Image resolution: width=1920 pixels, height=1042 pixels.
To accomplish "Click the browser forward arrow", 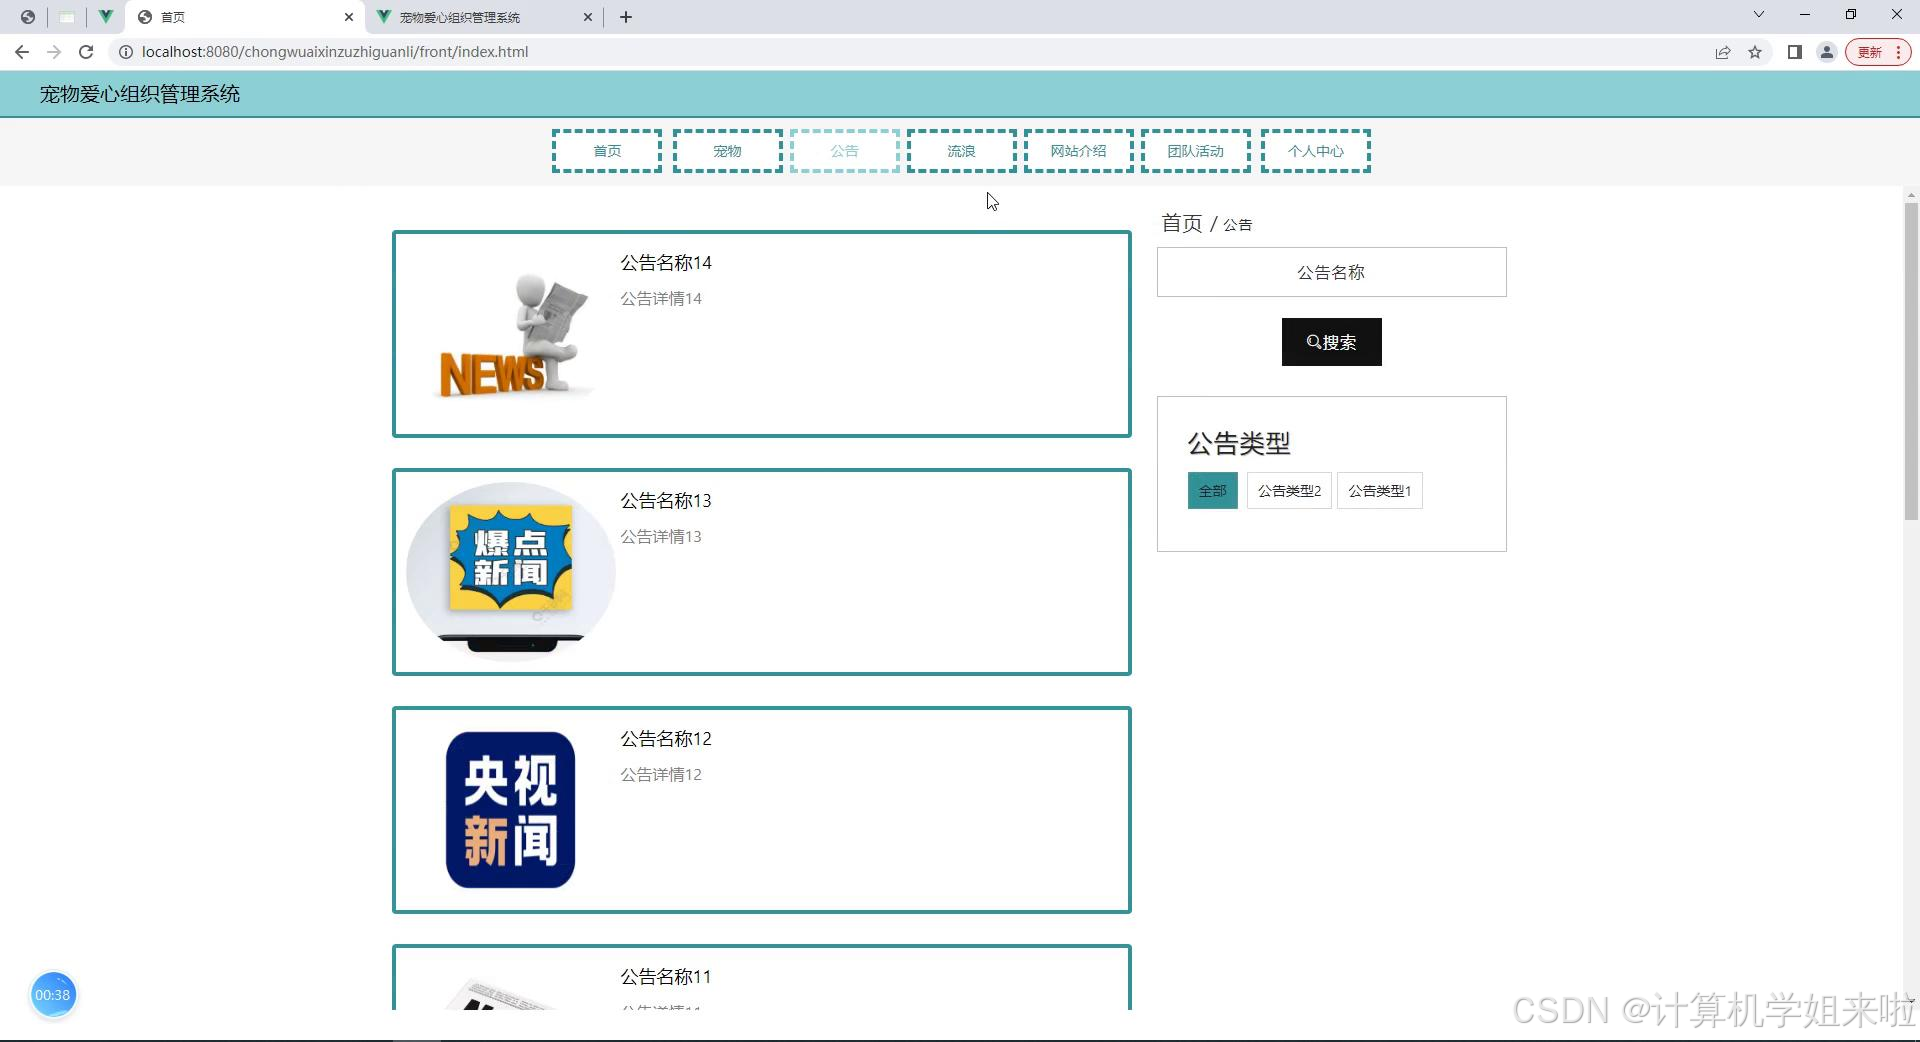I will pyautogui.click(x=54, y=52).
